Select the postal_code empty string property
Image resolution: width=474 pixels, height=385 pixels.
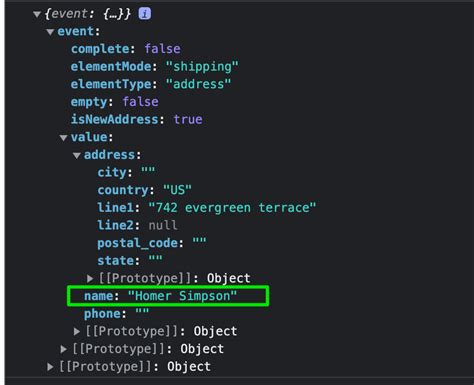tap(152, 243)
